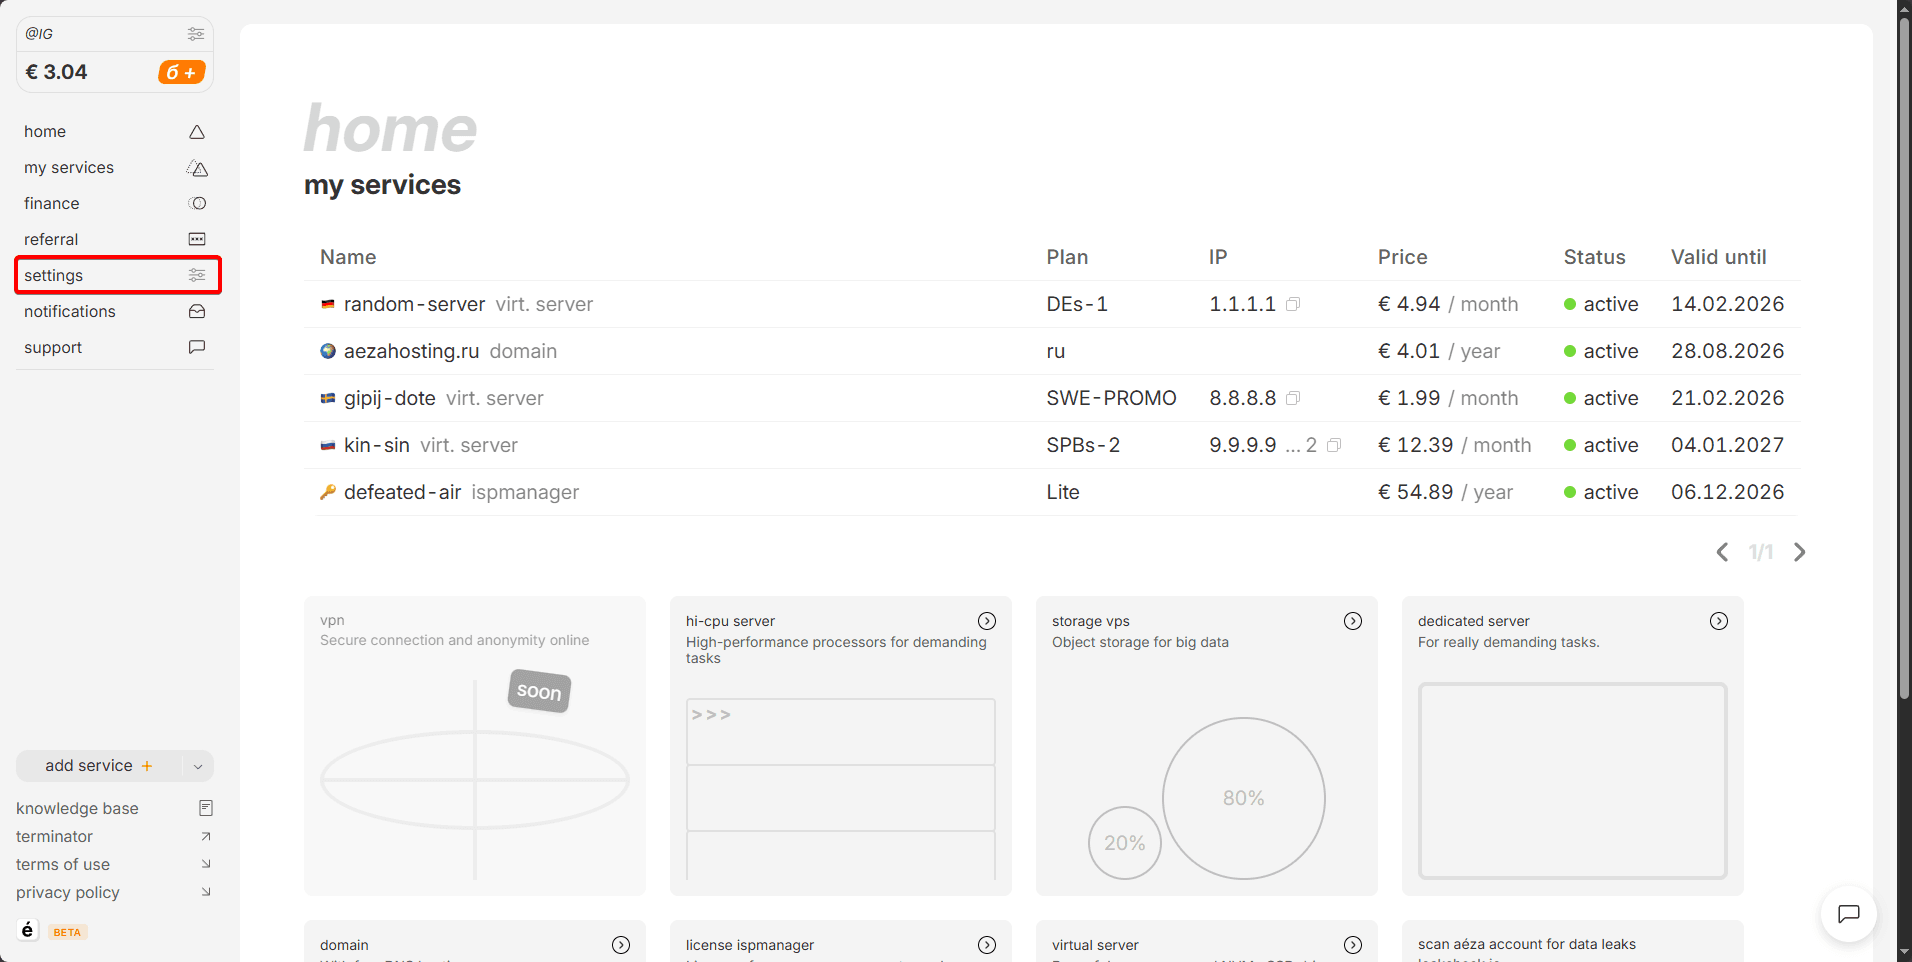Image resolution: width=1912 pixels, height=962 pixels.
Task: Expand the add service dropdown chevron
Action: click(198, 766)
